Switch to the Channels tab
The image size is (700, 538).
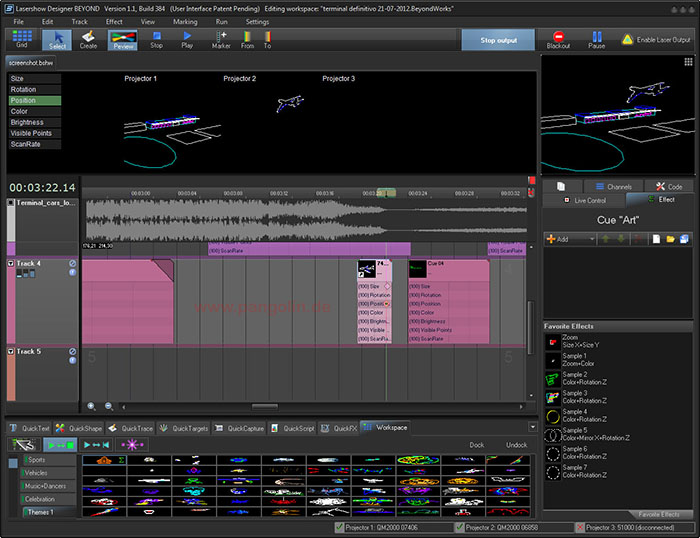613,187
